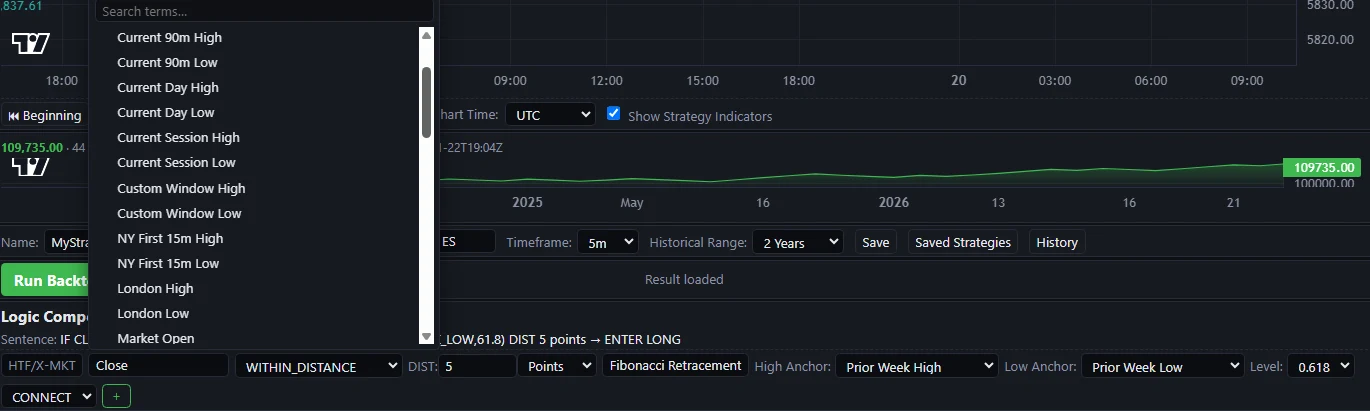
Task: Click the dropdown list scroll down arrow
Action: click(427, 338)
